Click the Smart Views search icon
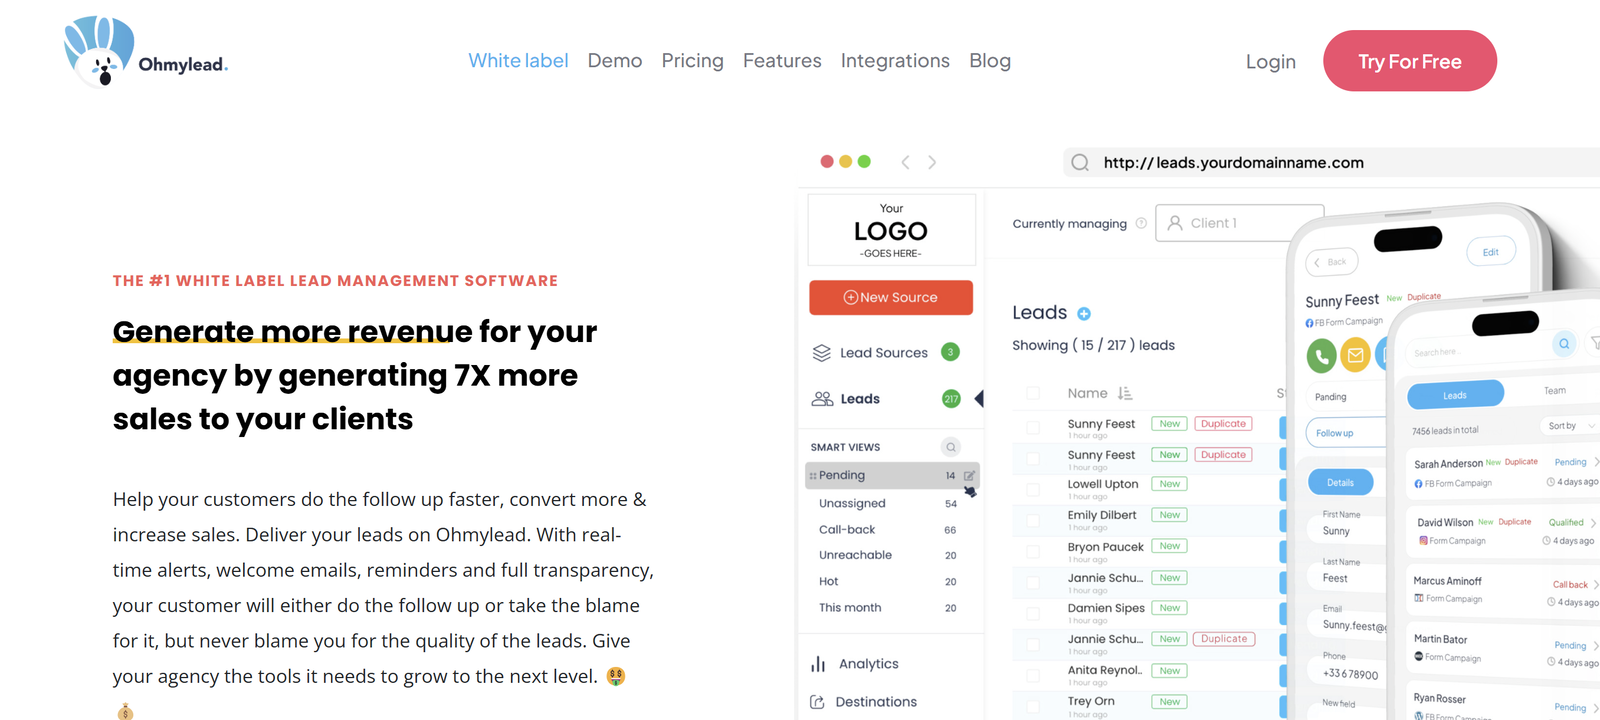Image resolution: width=1600 pixels, height=720 pixels. click(x=951, y=447)
